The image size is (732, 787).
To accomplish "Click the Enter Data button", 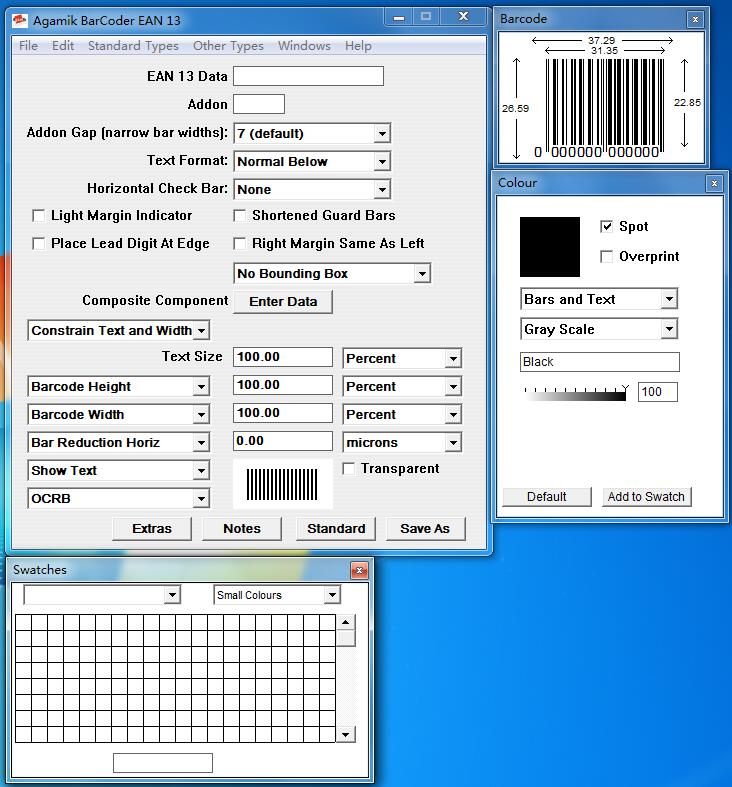I will tap(283, 302).
